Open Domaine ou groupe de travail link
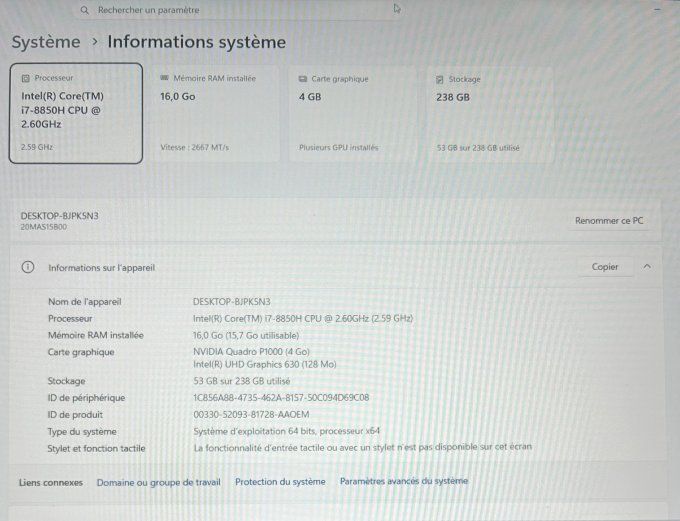The height and width of the screenshot is (521, 680). pos(159,482)
